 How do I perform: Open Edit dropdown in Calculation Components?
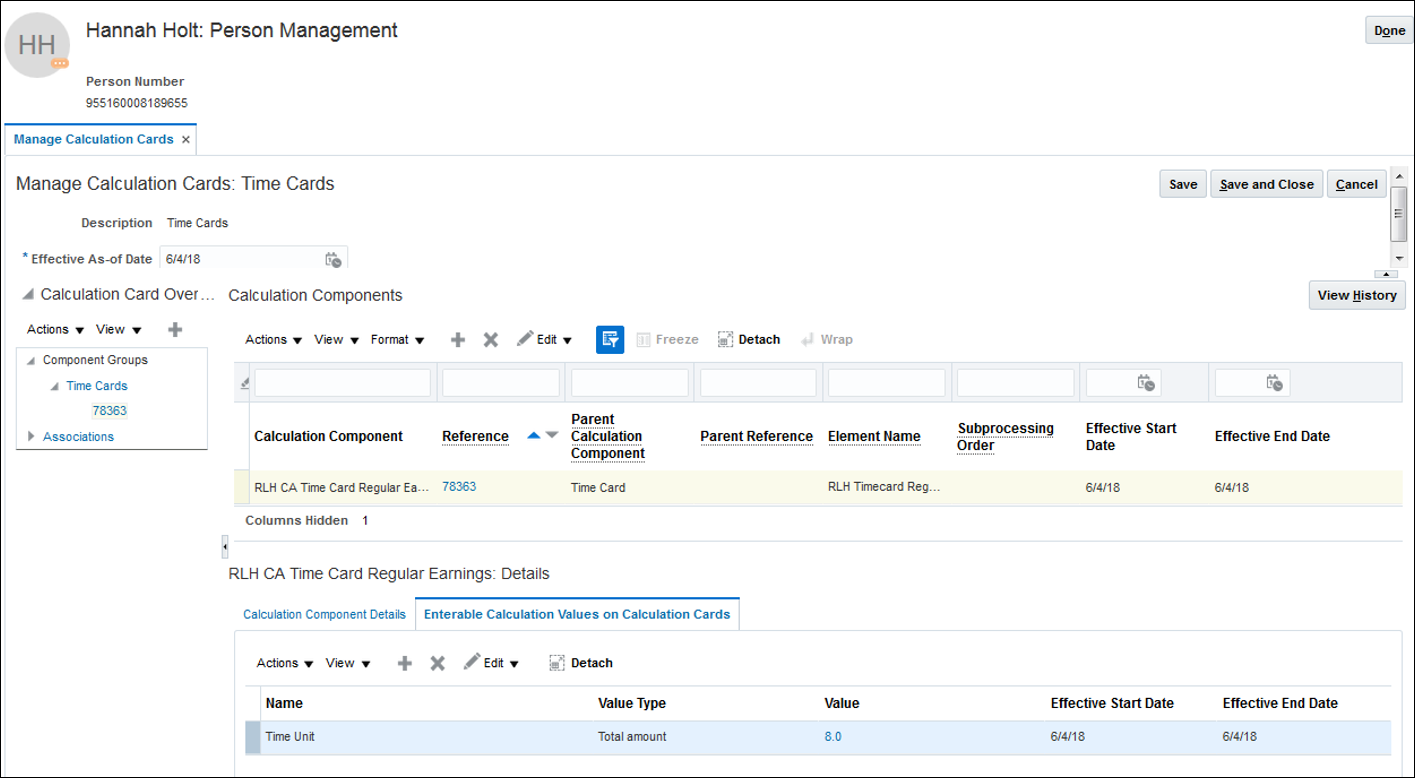[546, 340]
